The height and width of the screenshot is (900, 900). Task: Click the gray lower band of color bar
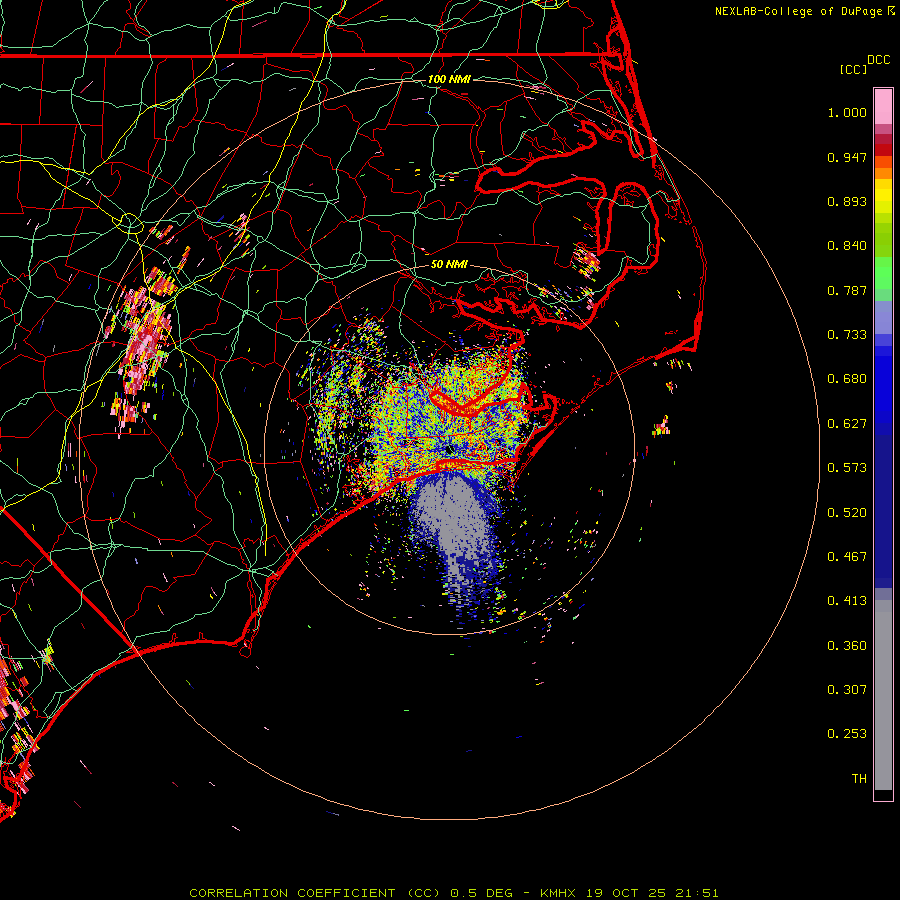(883, 695)
